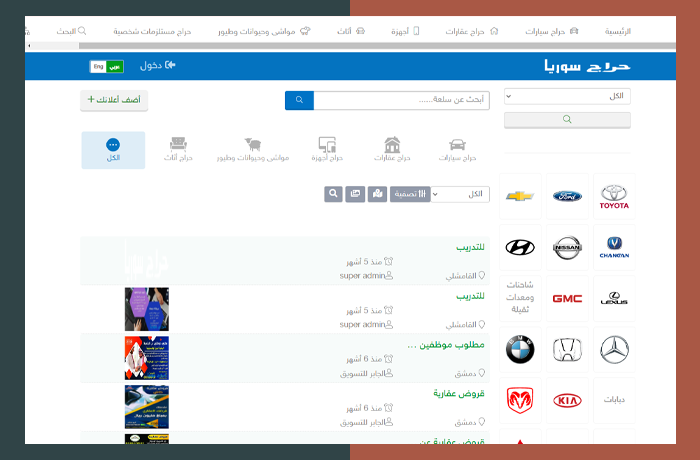Select the حراج أثاث furniture icon
Image resolution: width=700 pixels, height=460 pixels.
pos(178,150)
